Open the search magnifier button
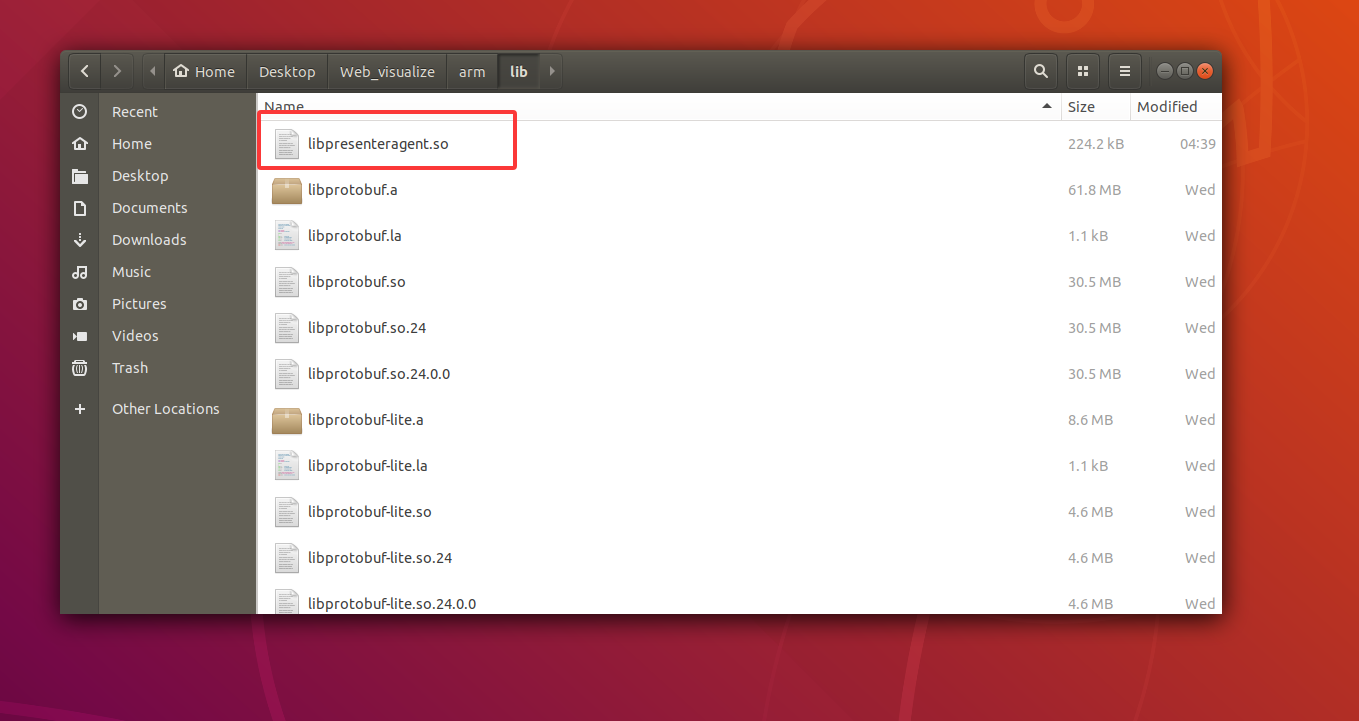 [x=1041, y=71]
